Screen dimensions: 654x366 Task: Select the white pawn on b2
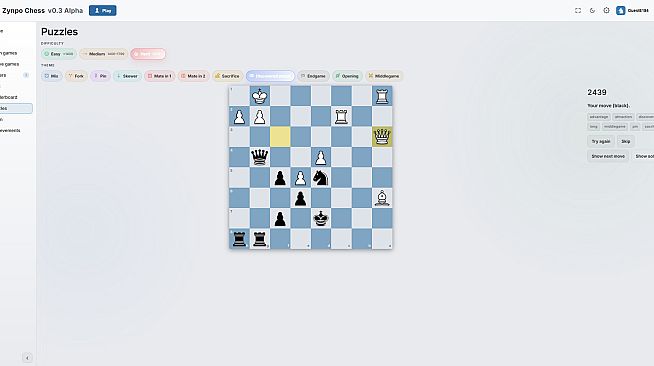(x=259, y=116)
